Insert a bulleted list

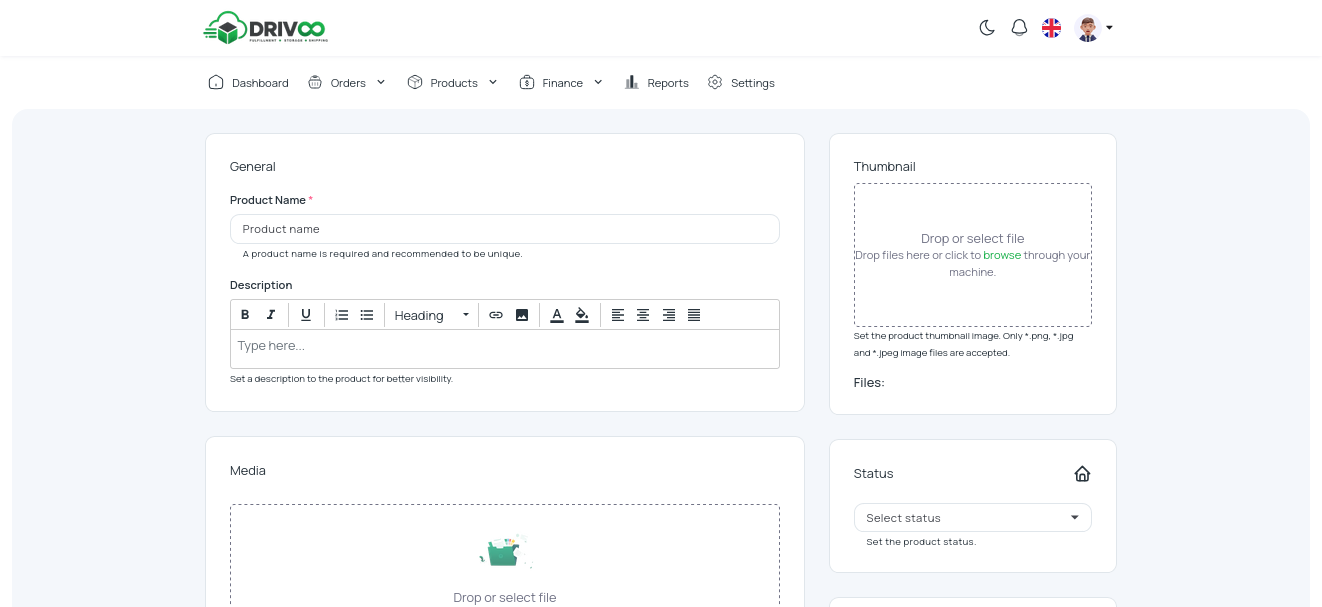367,315
